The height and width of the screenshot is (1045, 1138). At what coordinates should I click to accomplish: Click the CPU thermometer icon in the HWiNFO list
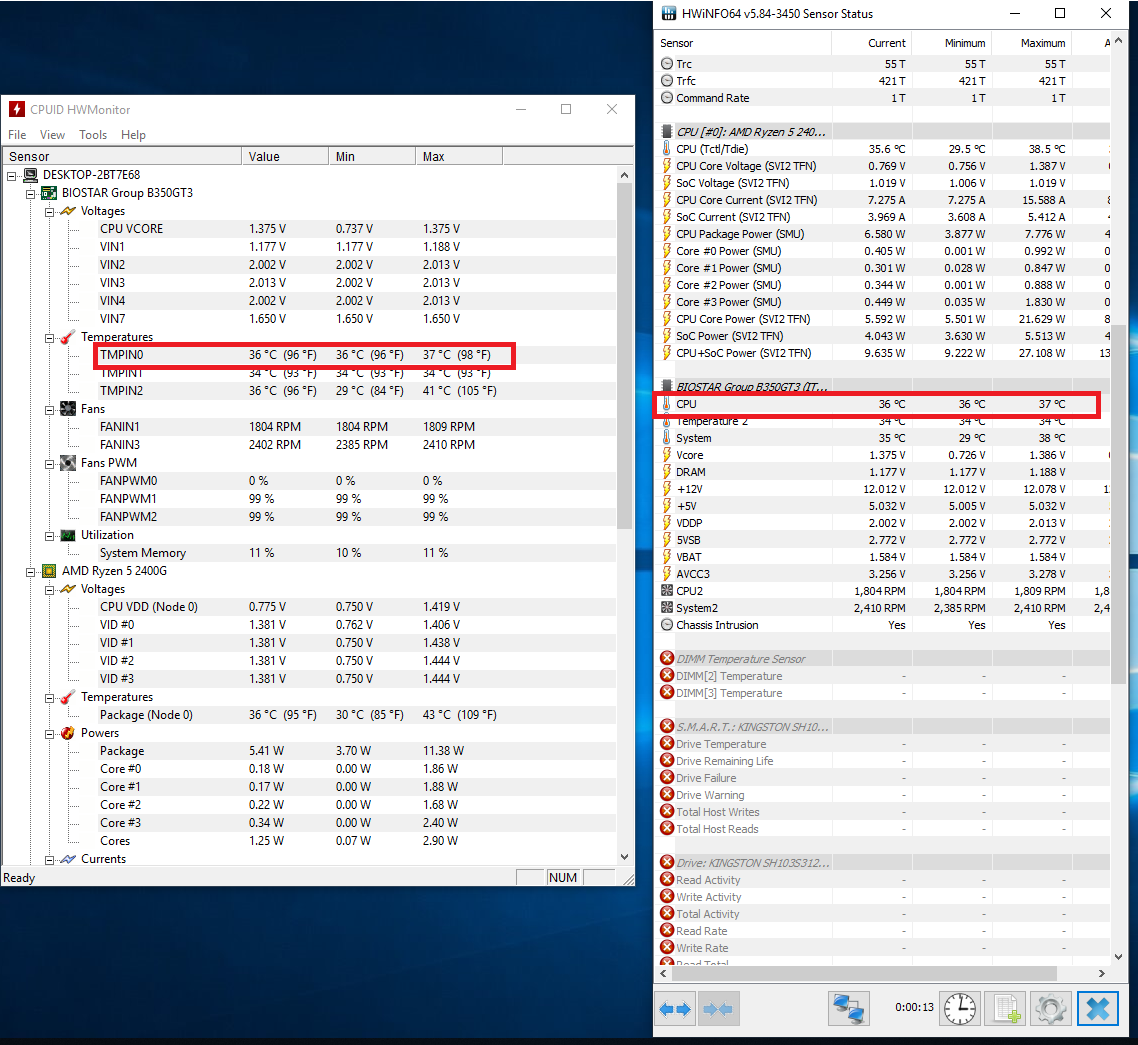pyautogui.click(x=667, y=404)
